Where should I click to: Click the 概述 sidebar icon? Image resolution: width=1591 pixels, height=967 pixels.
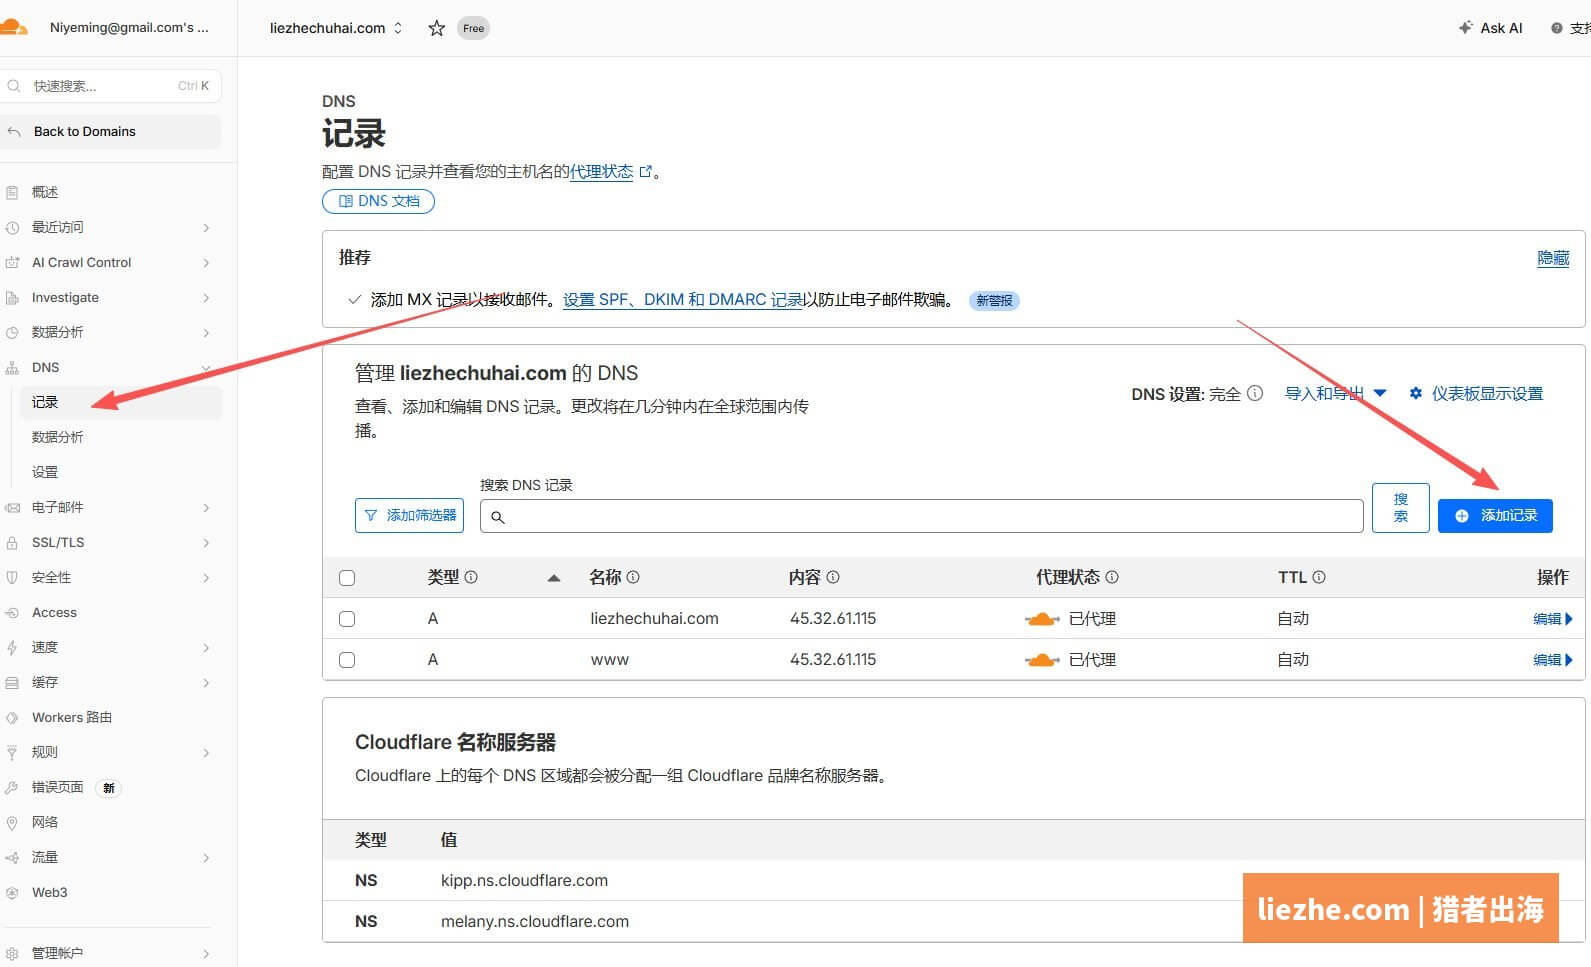pyautogui.click(x=12, y=192)
